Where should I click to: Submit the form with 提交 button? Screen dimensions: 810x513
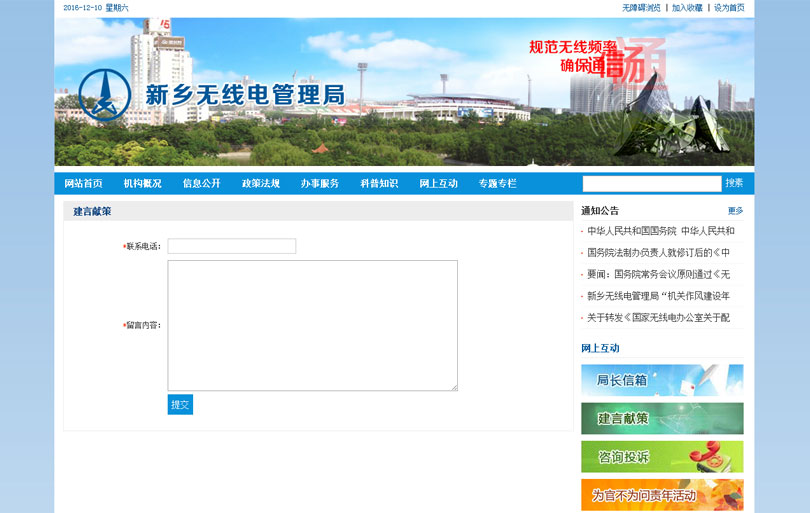(180, 405)
